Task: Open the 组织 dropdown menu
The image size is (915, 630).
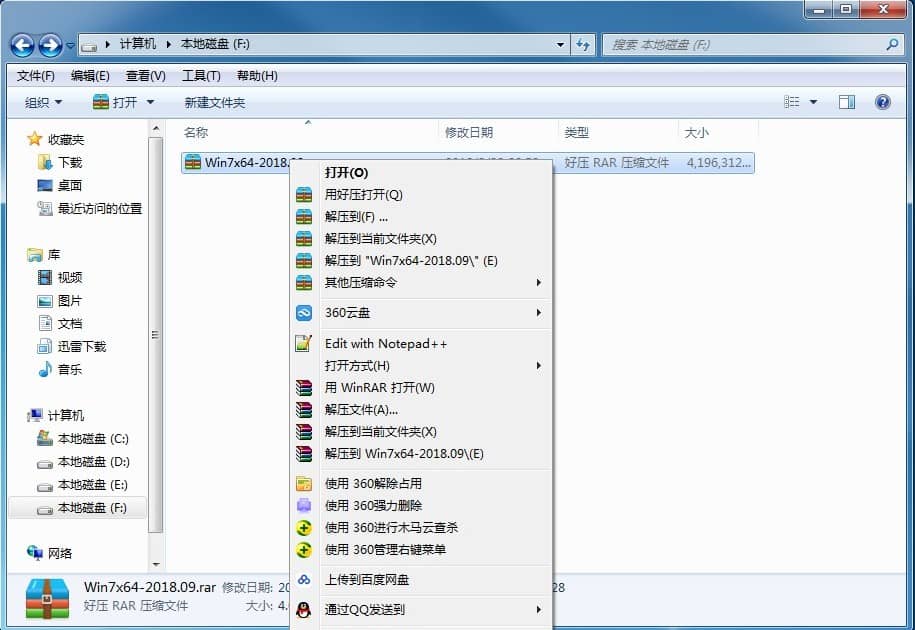Action: coord(41,101)
